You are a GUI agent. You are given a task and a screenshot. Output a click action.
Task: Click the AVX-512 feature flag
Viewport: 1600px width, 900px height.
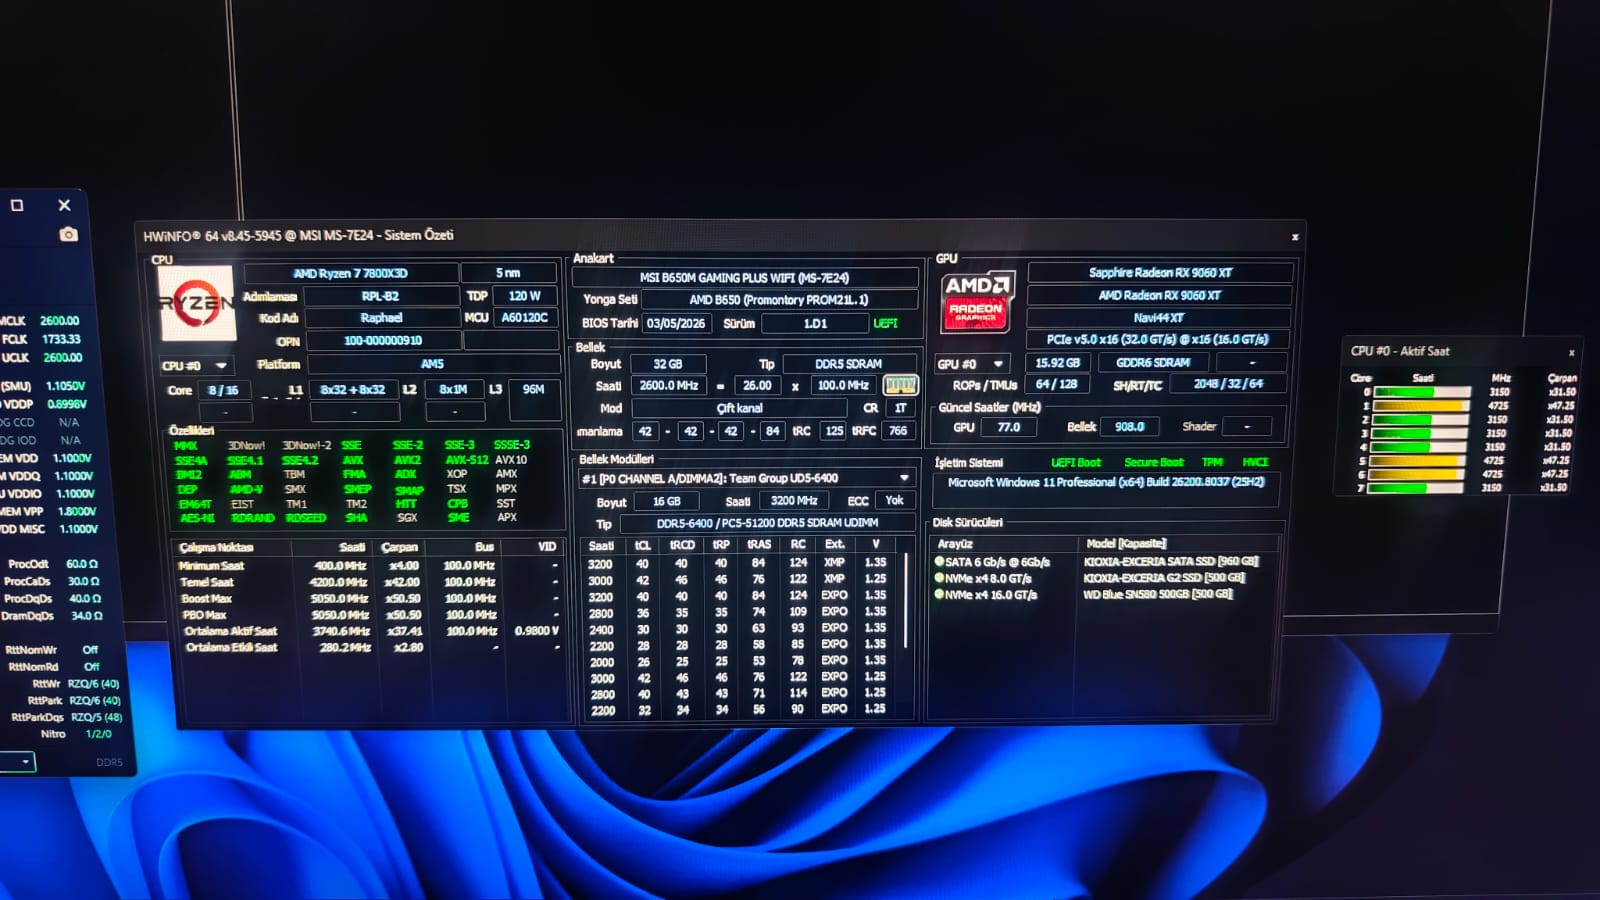click(x=466, y=460)
